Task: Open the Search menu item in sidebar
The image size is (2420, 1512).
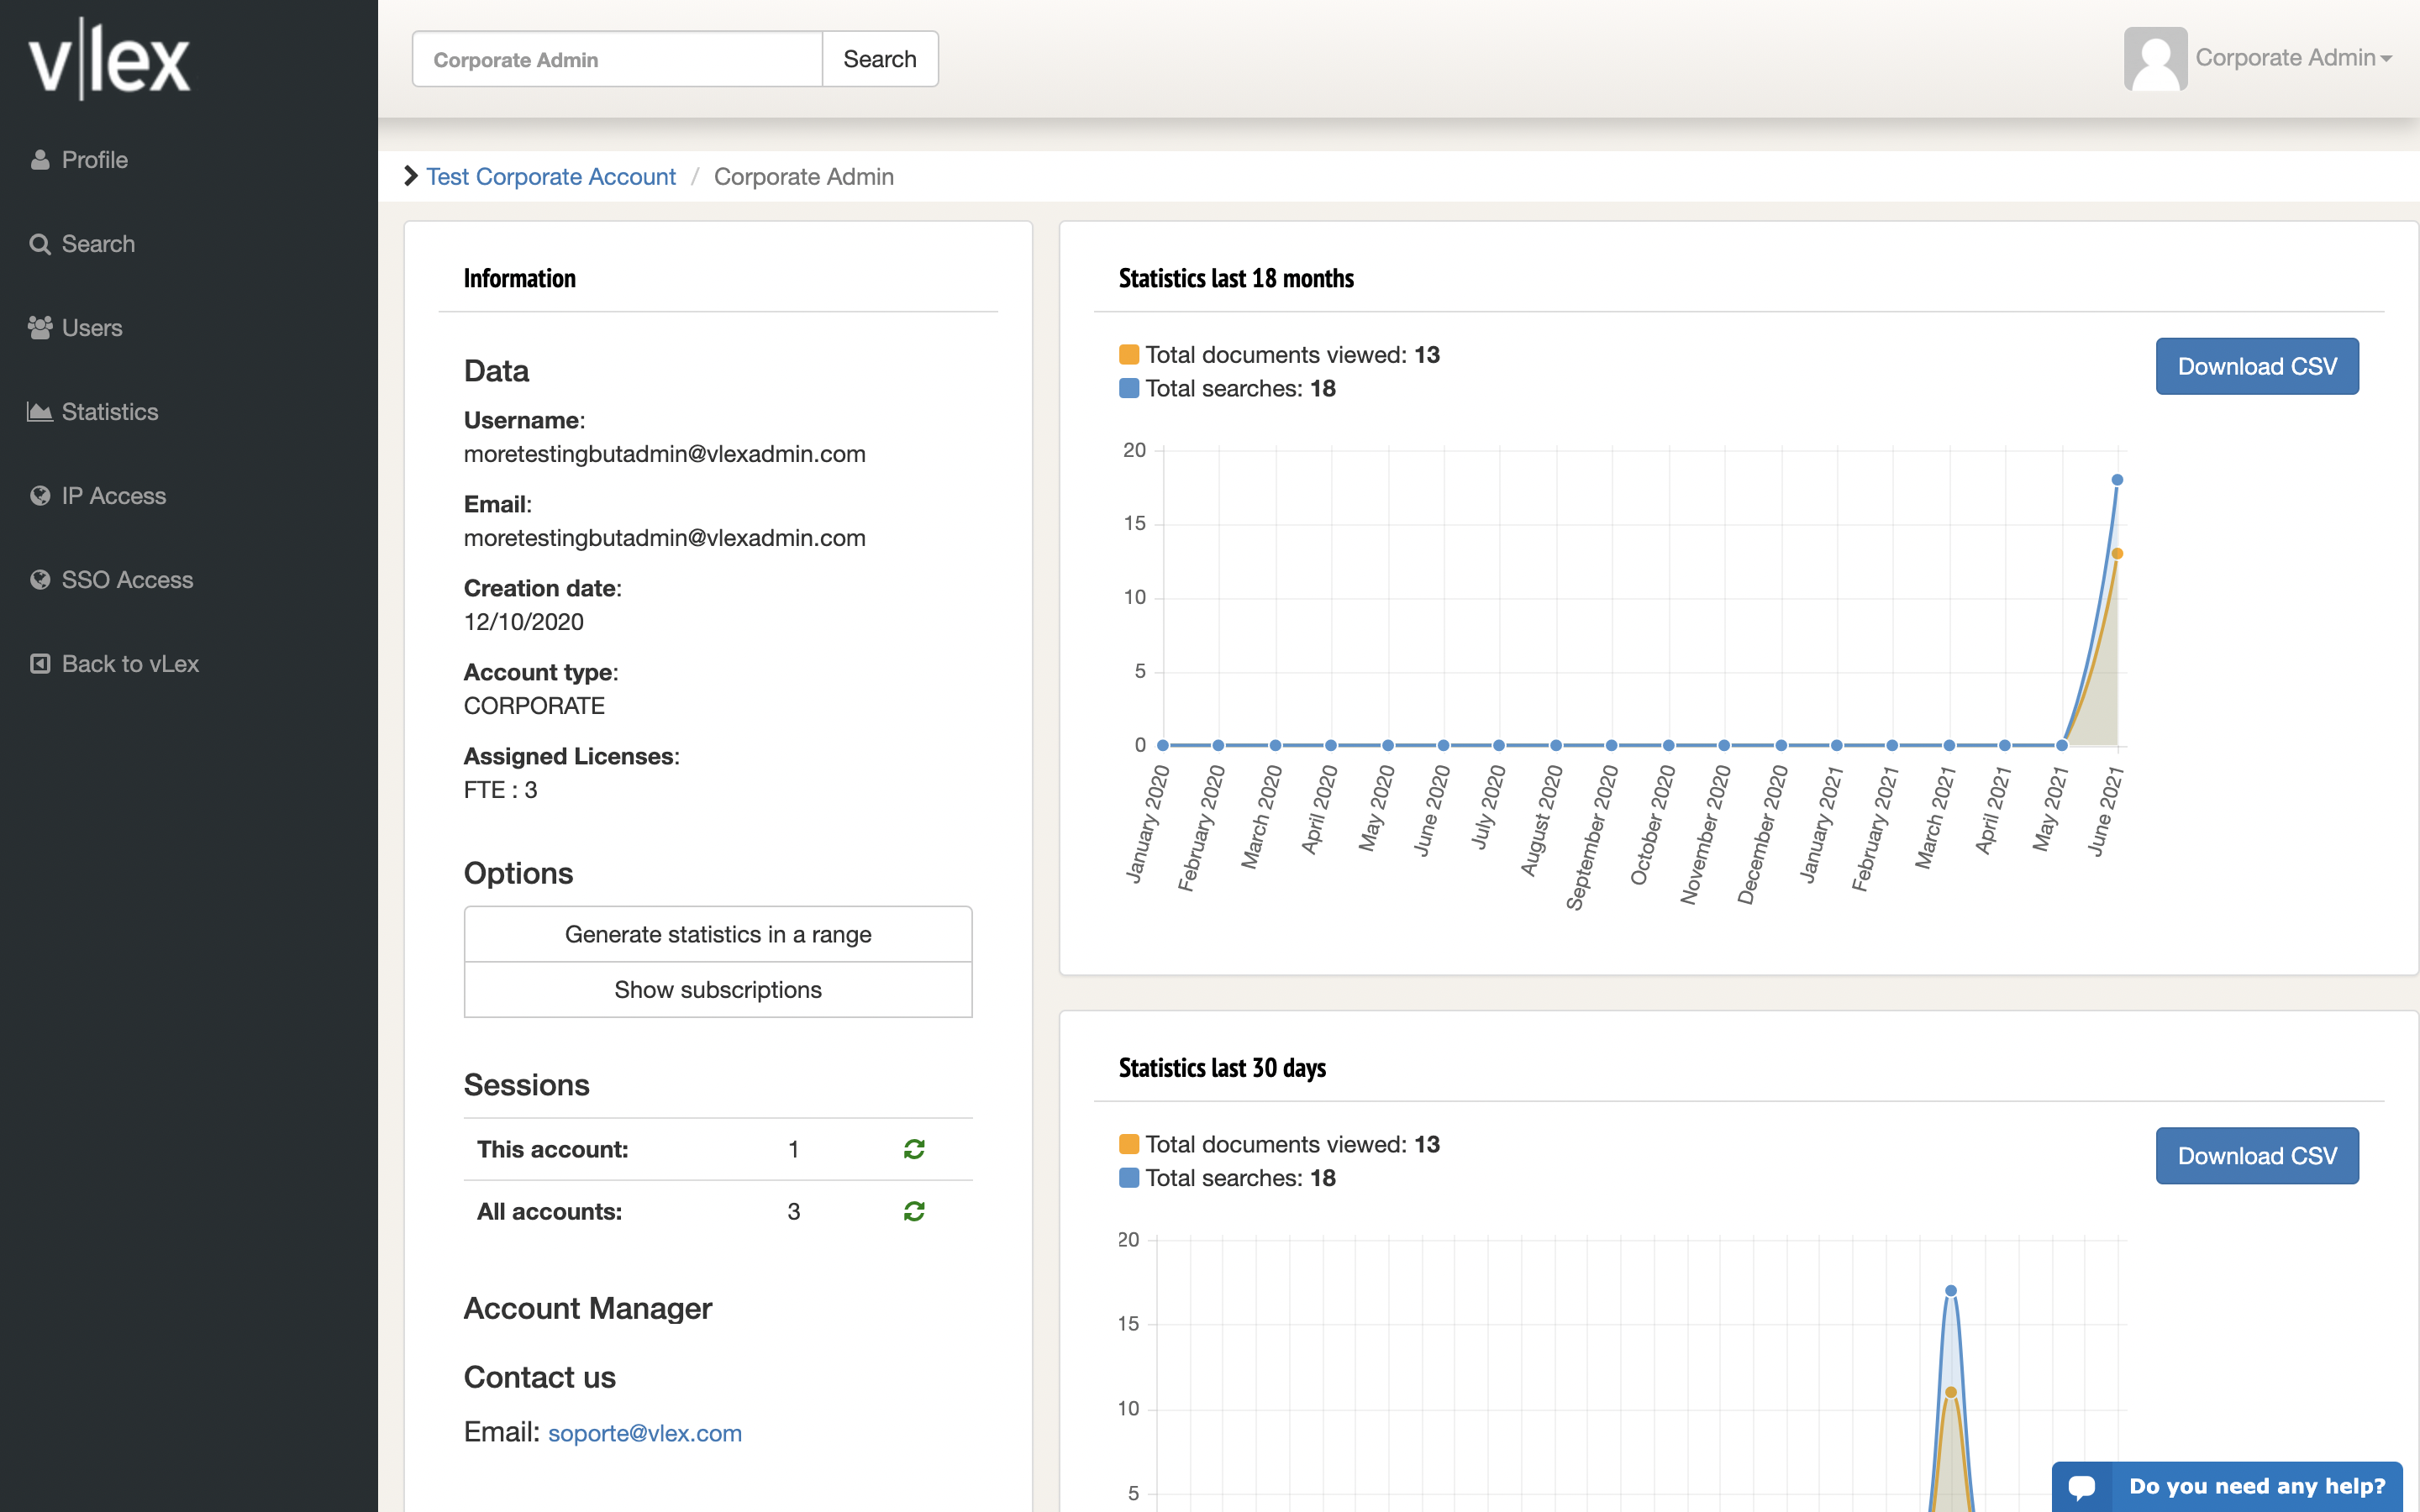Action: tap(98, 244)
